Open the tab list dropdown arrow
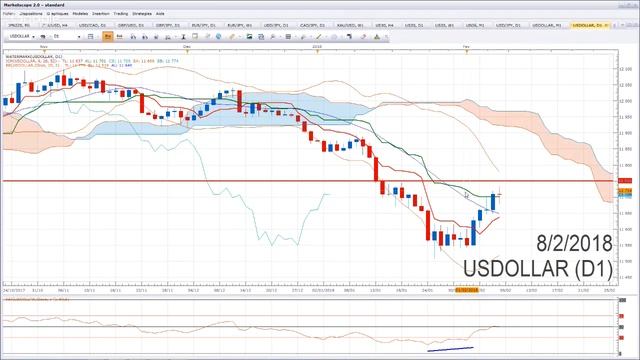Viewport: 640px width, 360px height. 622,25
